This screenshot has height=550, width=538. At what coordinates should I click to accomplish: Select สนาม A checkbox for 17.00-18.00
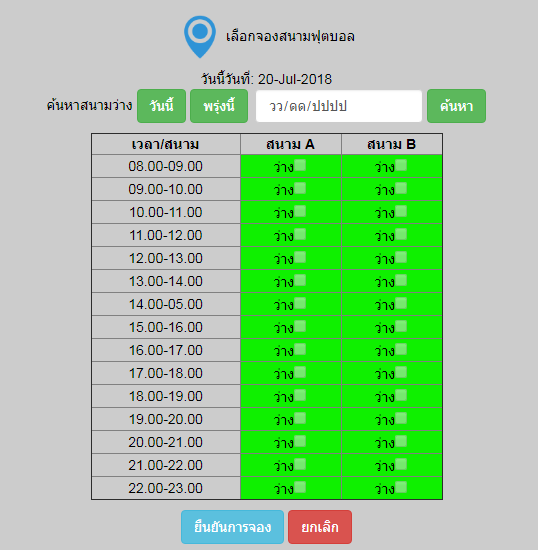point(300,372)
